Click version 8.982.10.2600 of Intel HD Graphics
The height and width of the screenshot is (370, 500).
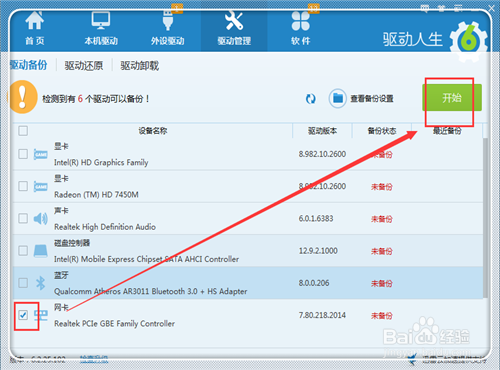322,154
